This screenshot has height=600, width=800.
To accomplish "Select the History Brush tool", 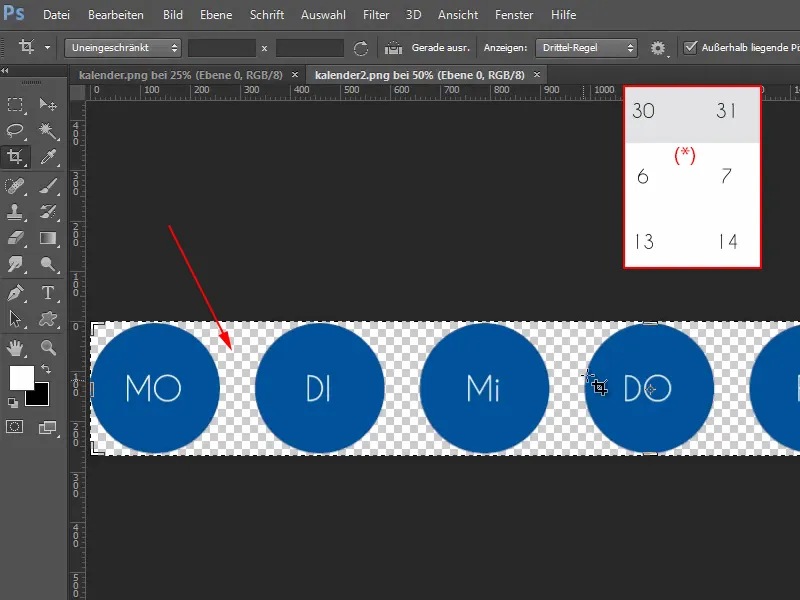I will 48,212.
